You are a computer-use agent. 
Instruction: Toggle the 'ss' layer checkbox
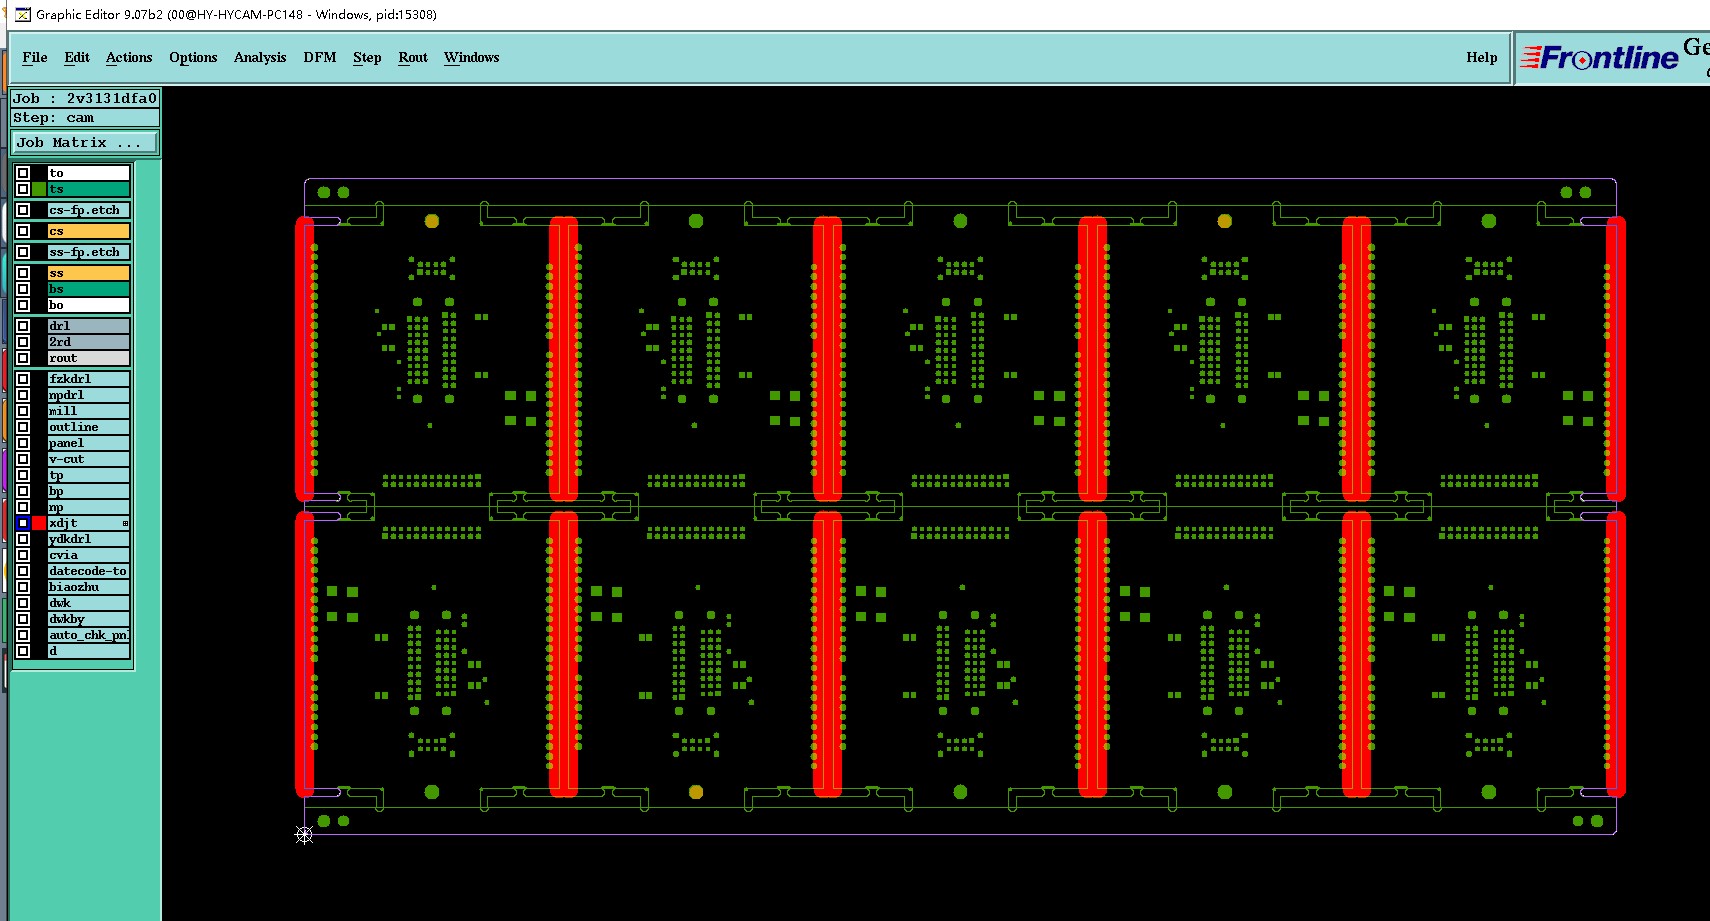tap(23, 273)
